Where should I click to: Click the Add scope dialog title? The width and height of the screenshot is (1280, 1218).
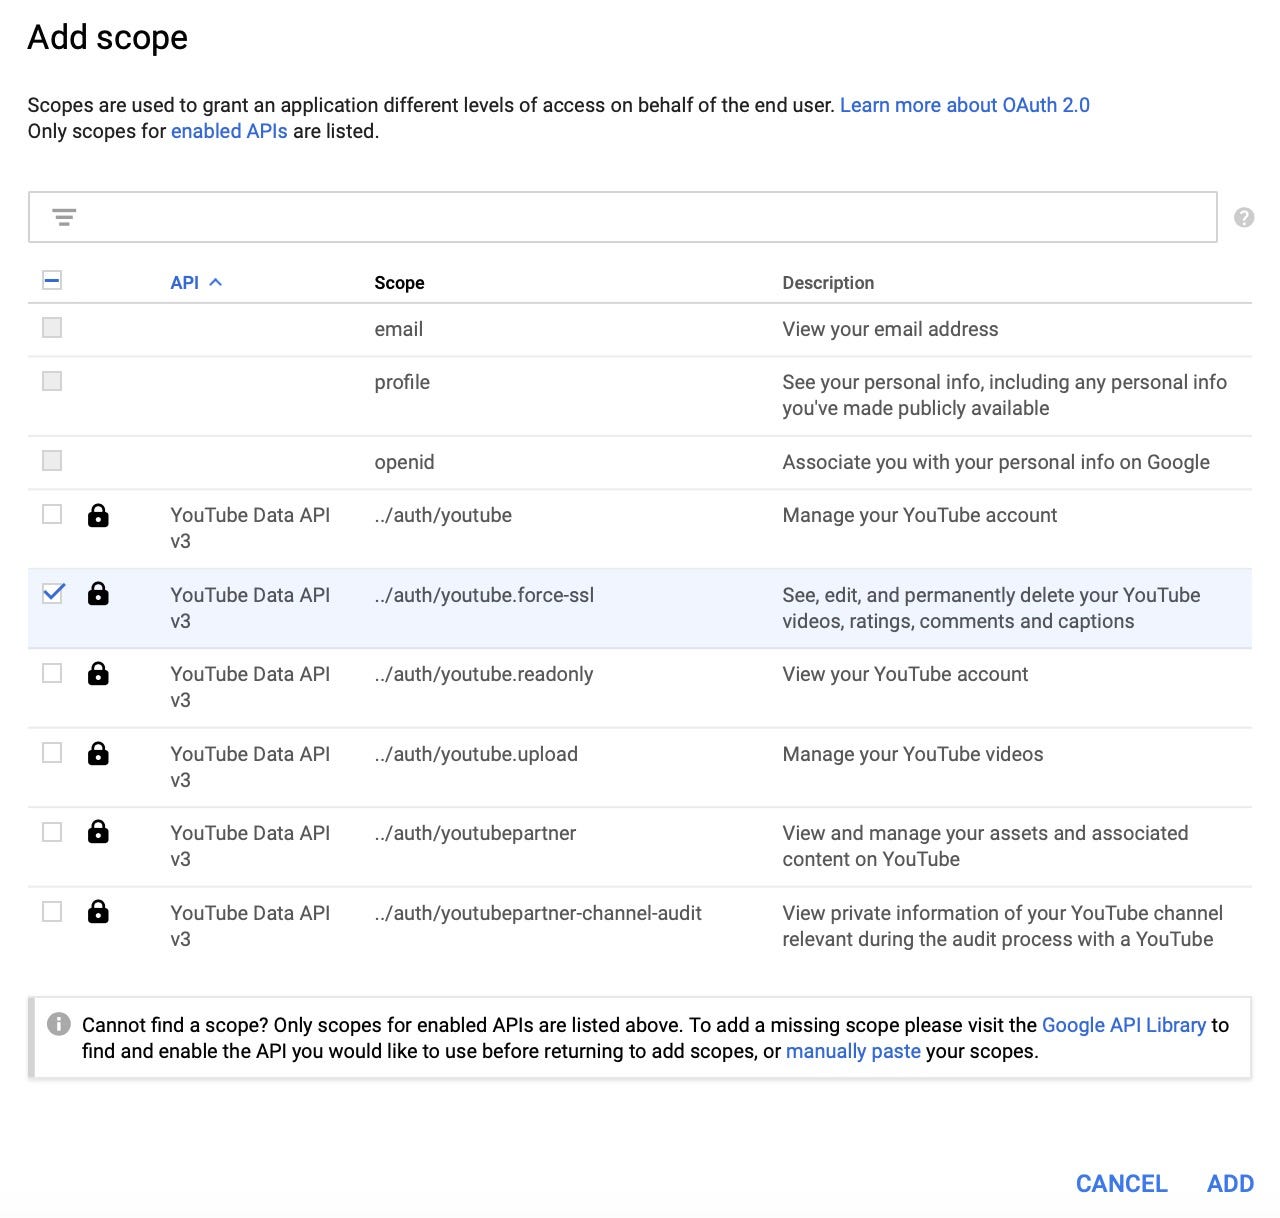108,38
